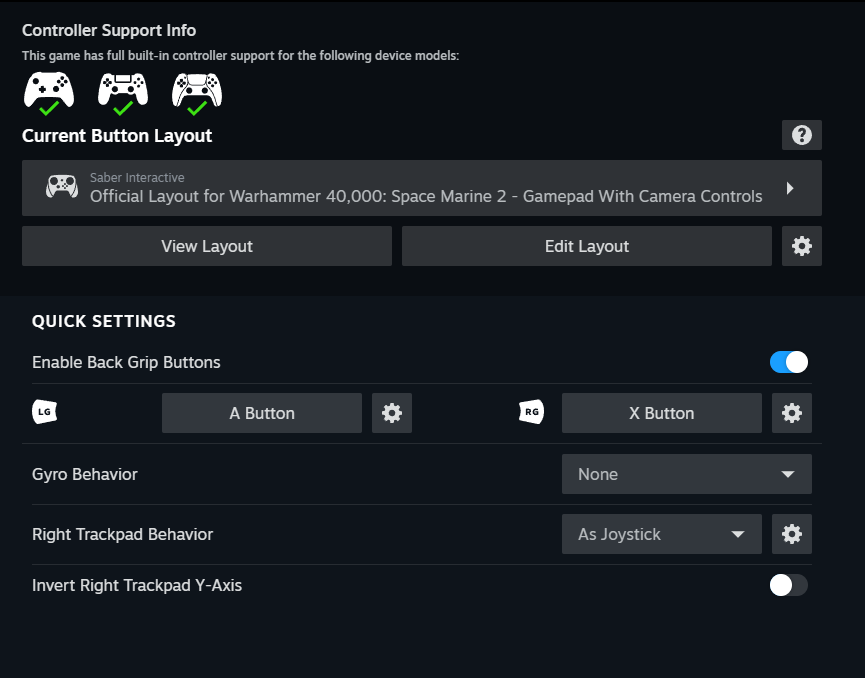This screenshot has height=678, width=865.
Task: Click the Current Button Layout heading
Action: pos(117,136)
